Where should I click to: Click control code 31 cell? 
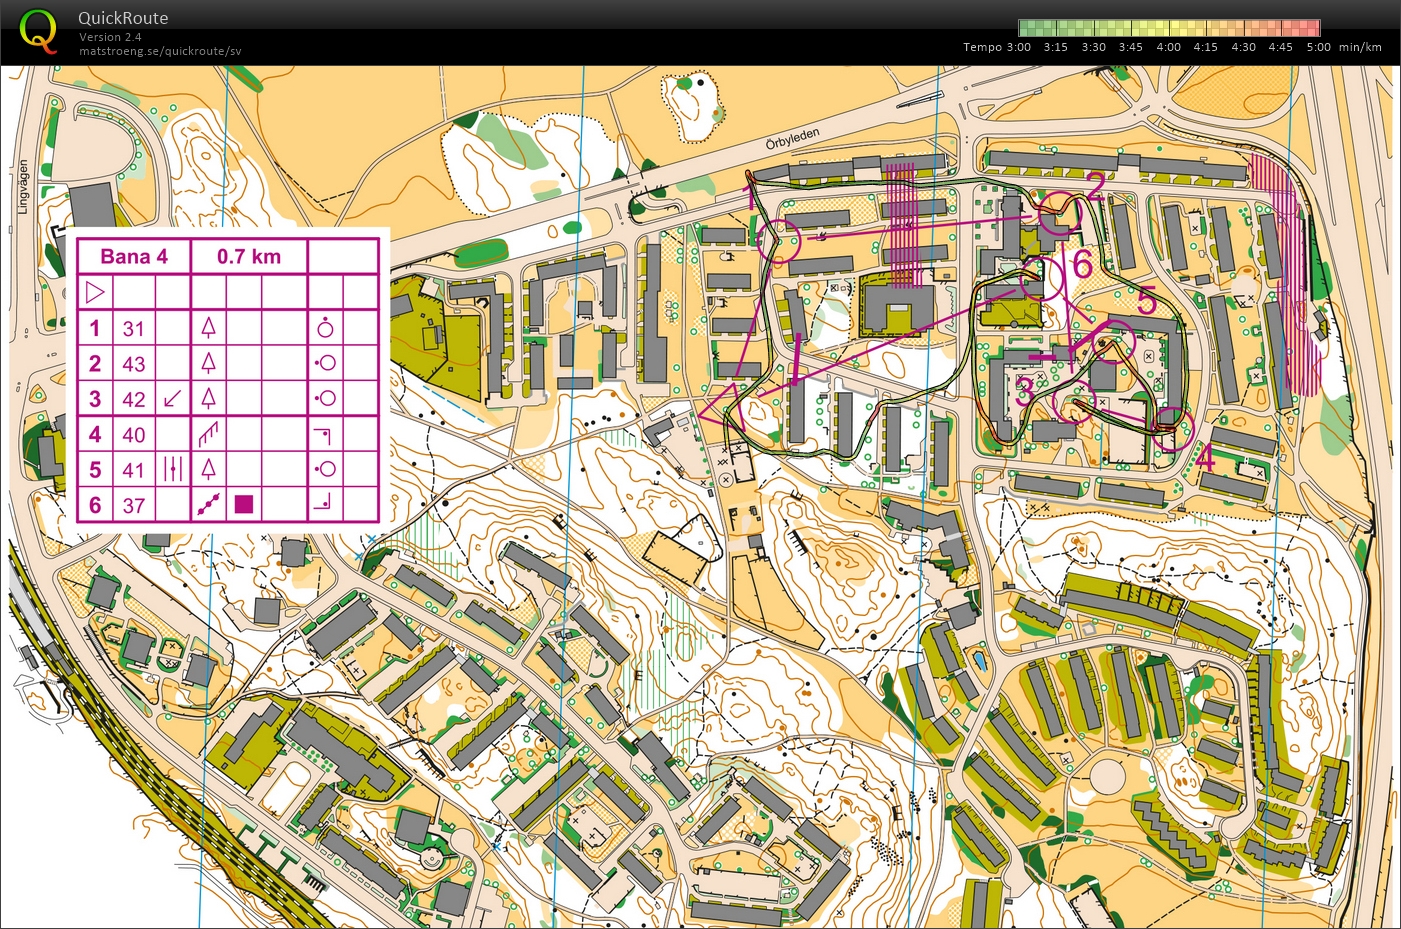click(134, 329)
